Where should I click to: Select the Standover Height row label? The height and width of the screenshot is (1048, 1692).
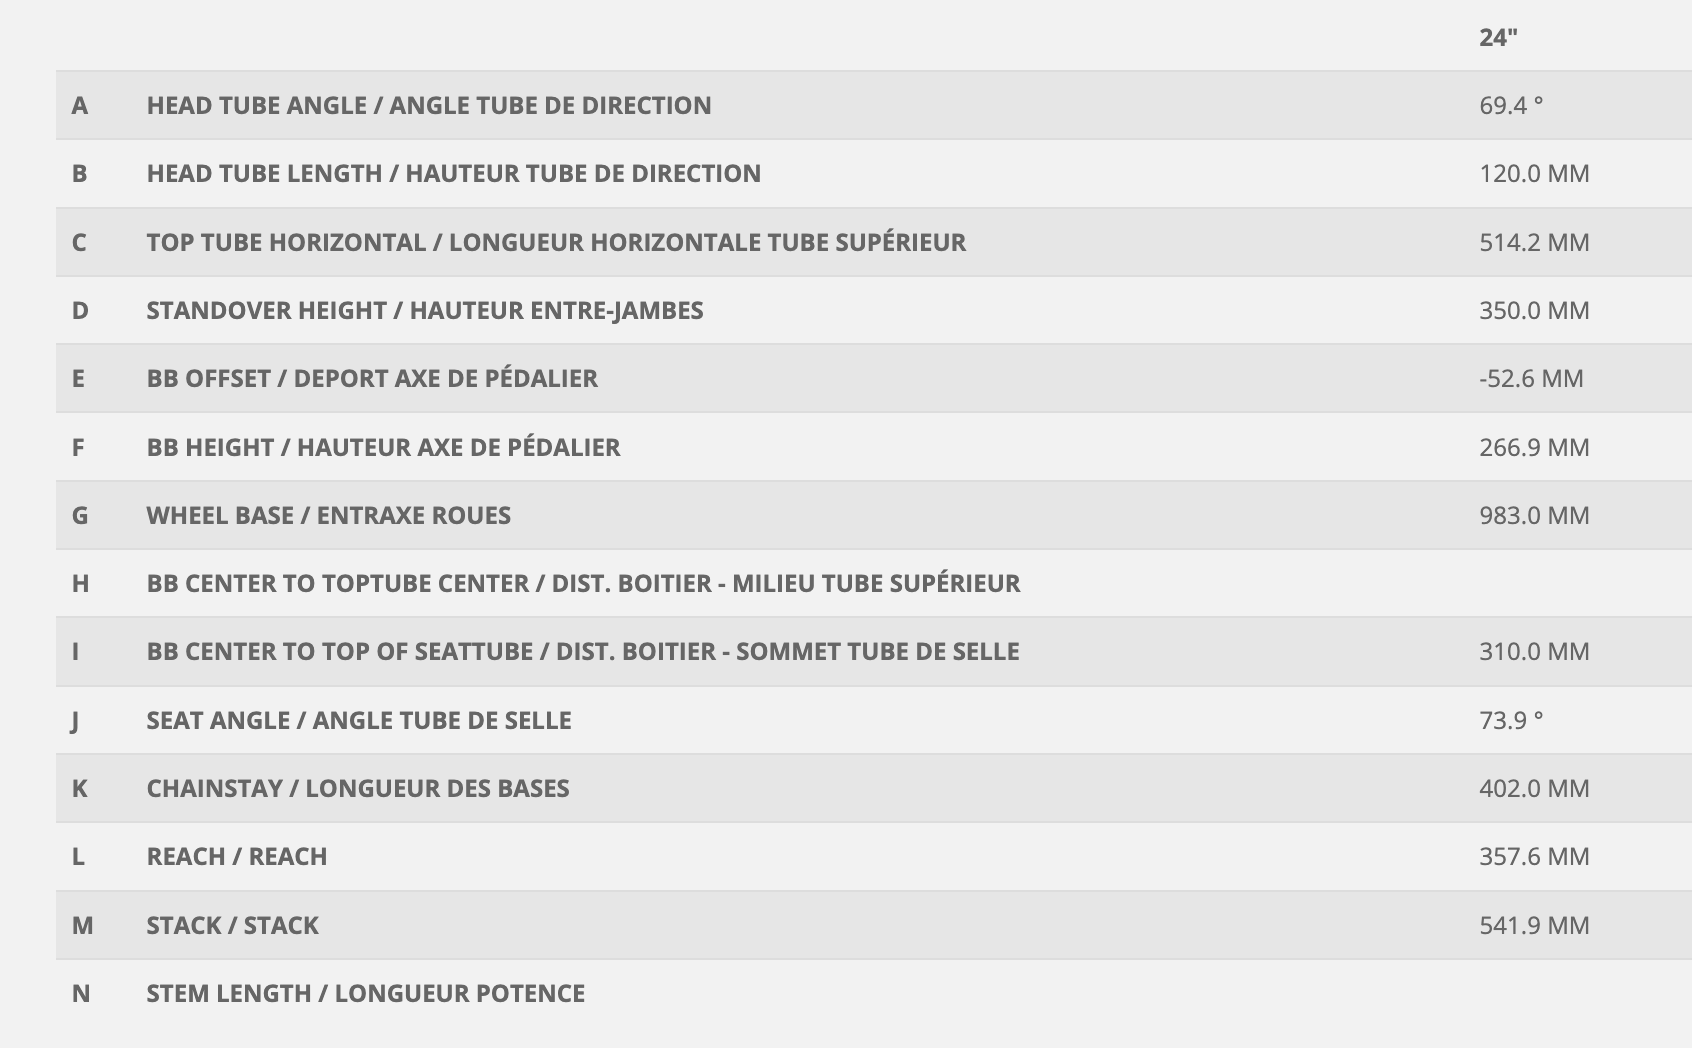(x=425, y=311)
